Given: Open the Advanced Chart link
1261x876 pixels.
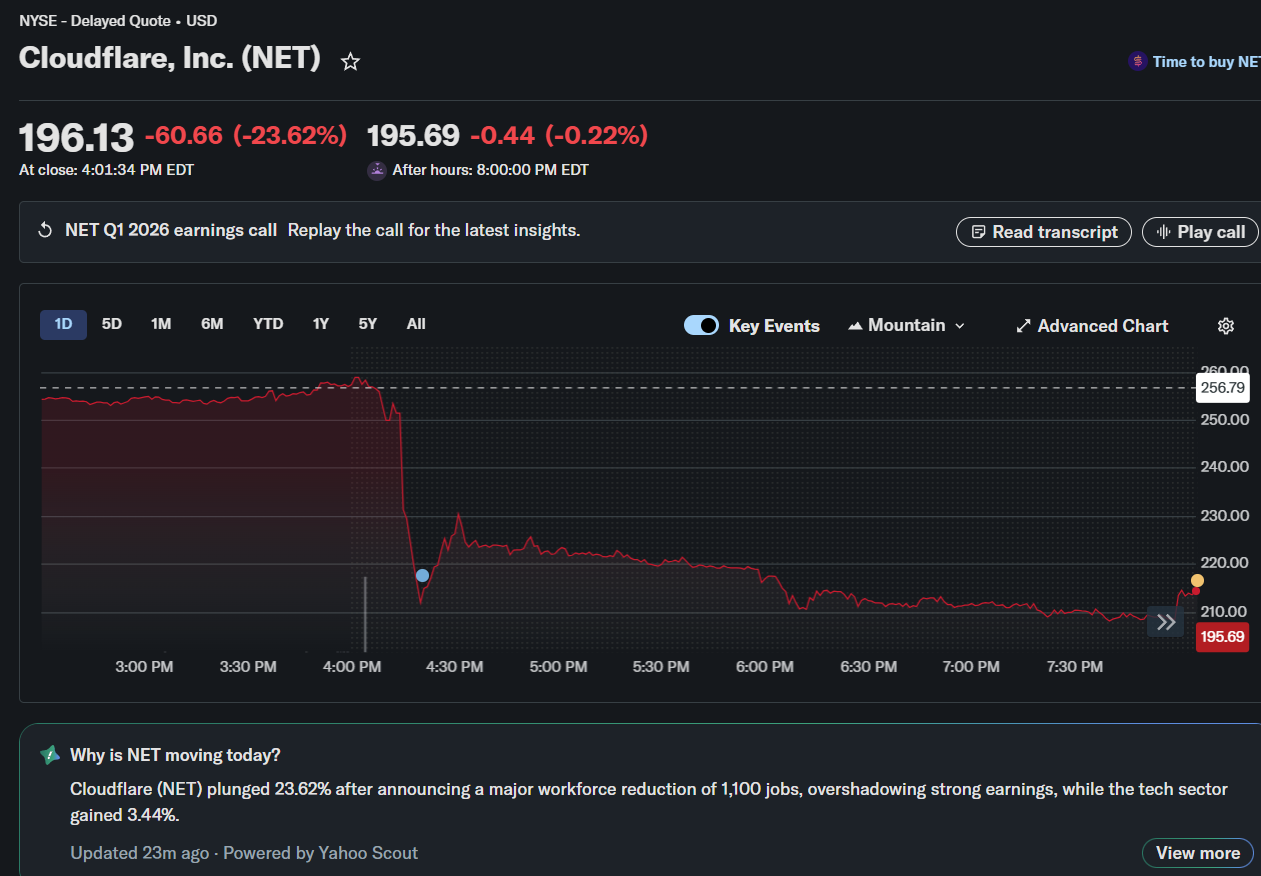Looking at the screenshot, I should [x=1092, y=326].
